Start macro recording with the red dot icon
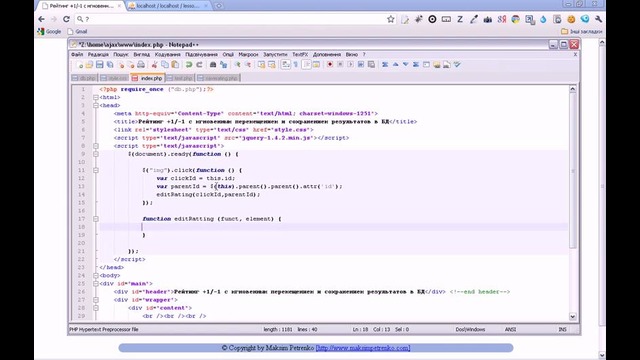The image size is (640, 360). (330, 65)
